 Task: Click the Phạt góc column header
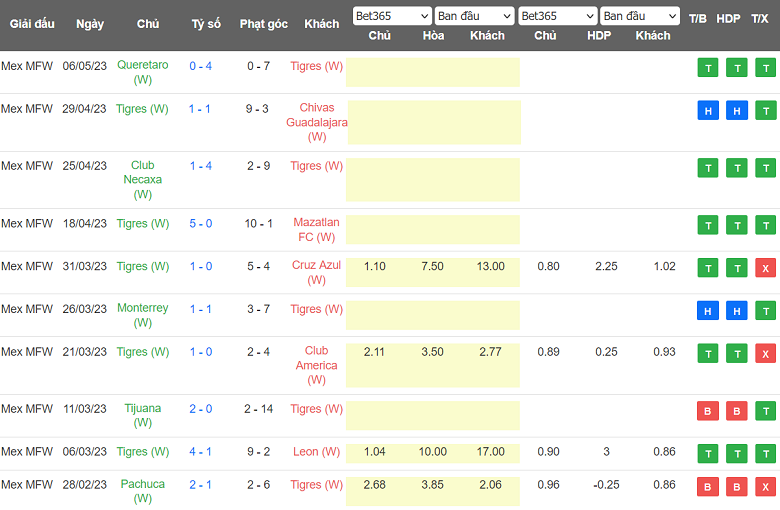point(264,24)
